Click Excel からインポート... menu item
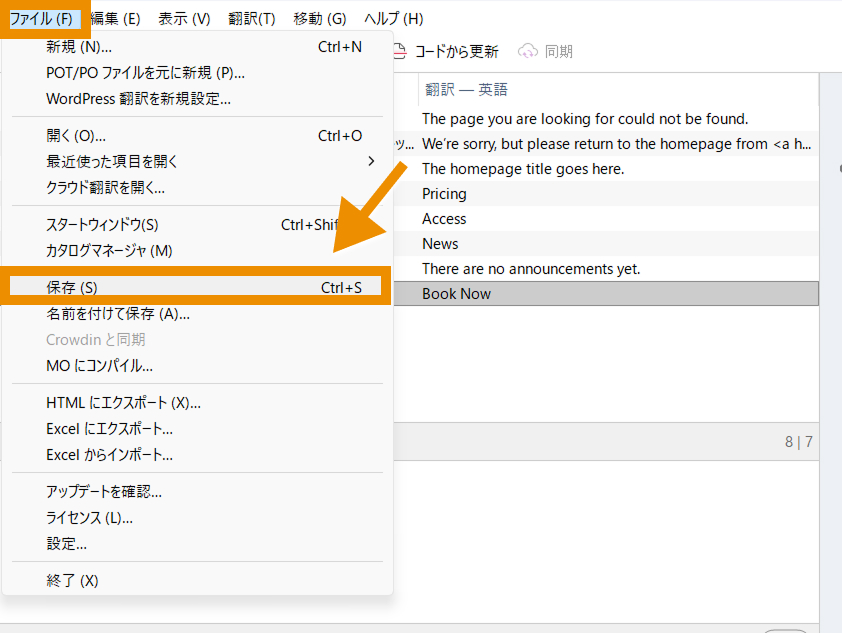 click(109, 455)
